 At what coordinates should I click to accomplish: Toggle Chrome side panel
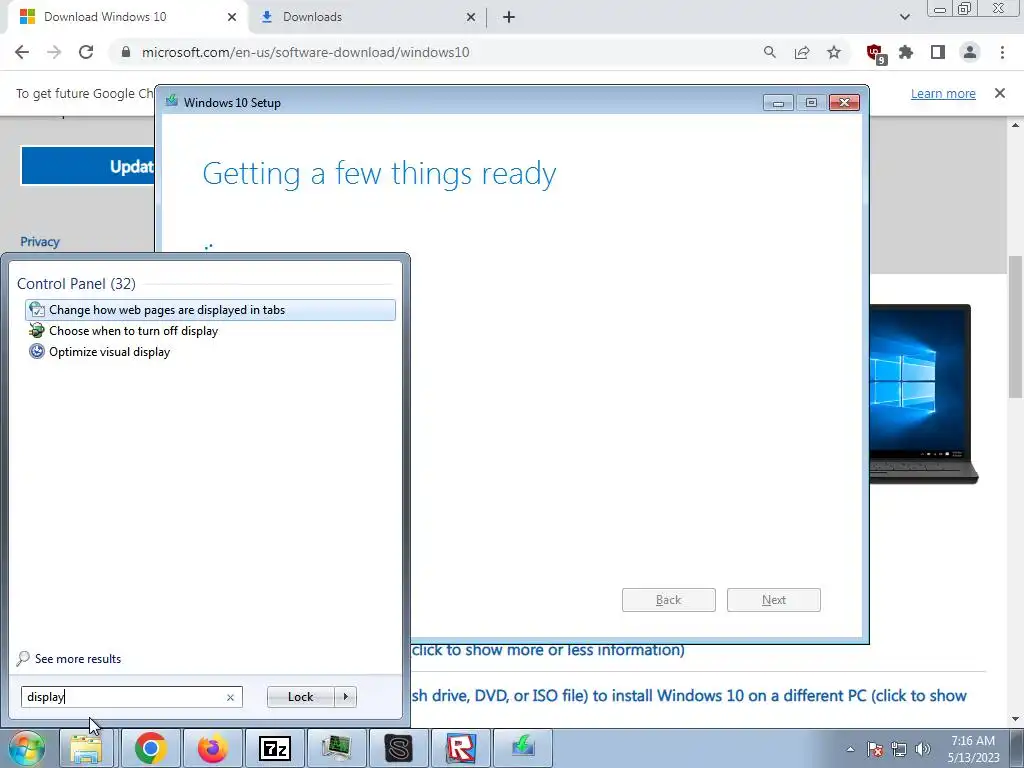[x=938, y=52]
